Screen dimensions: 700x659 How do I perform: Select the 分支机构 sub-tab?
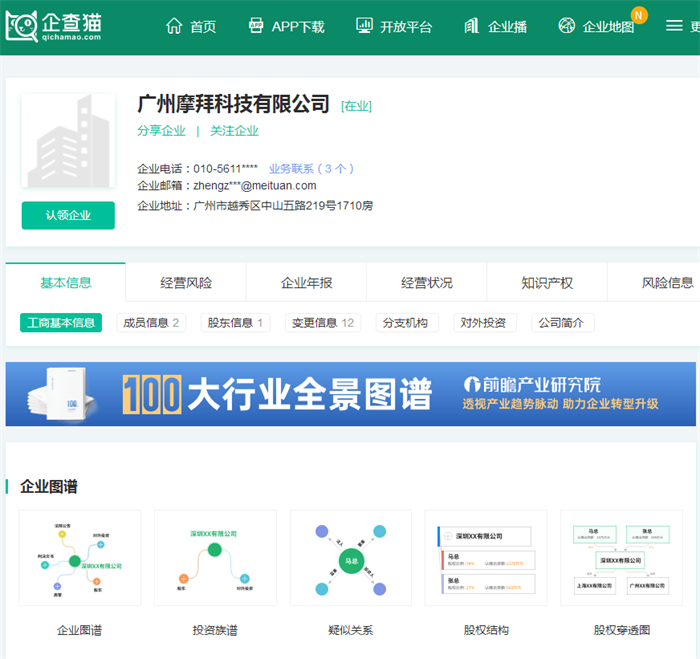pyautogui.click(x=407, y=323)
